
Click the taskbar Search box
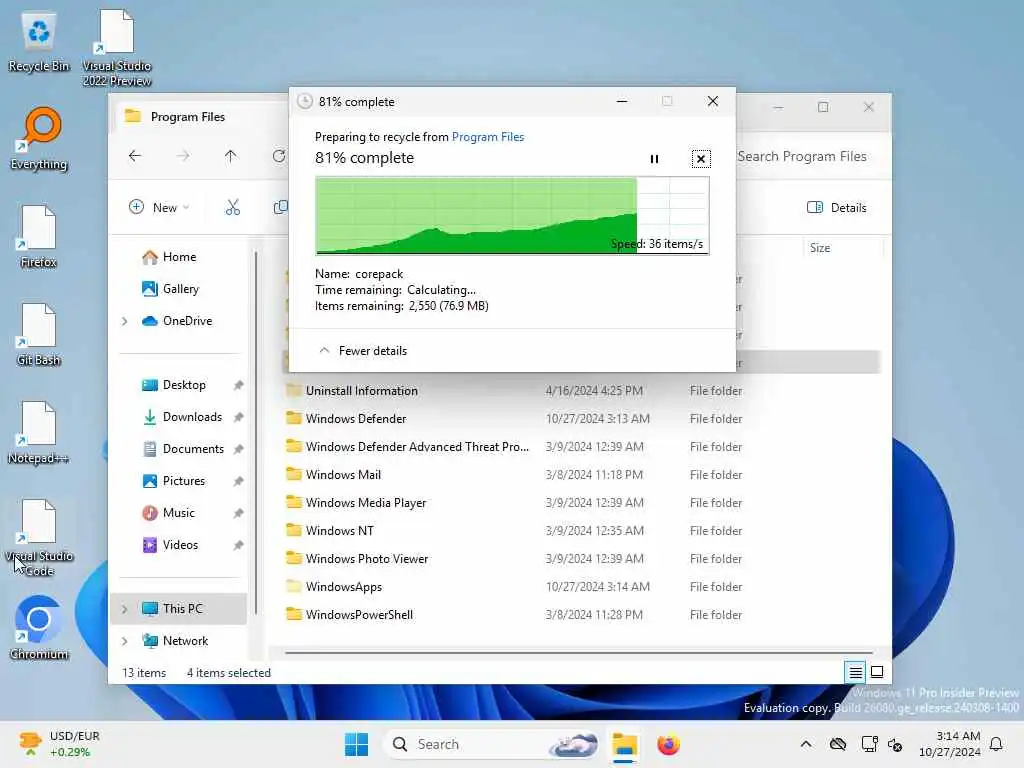click(x=491, y=744)
